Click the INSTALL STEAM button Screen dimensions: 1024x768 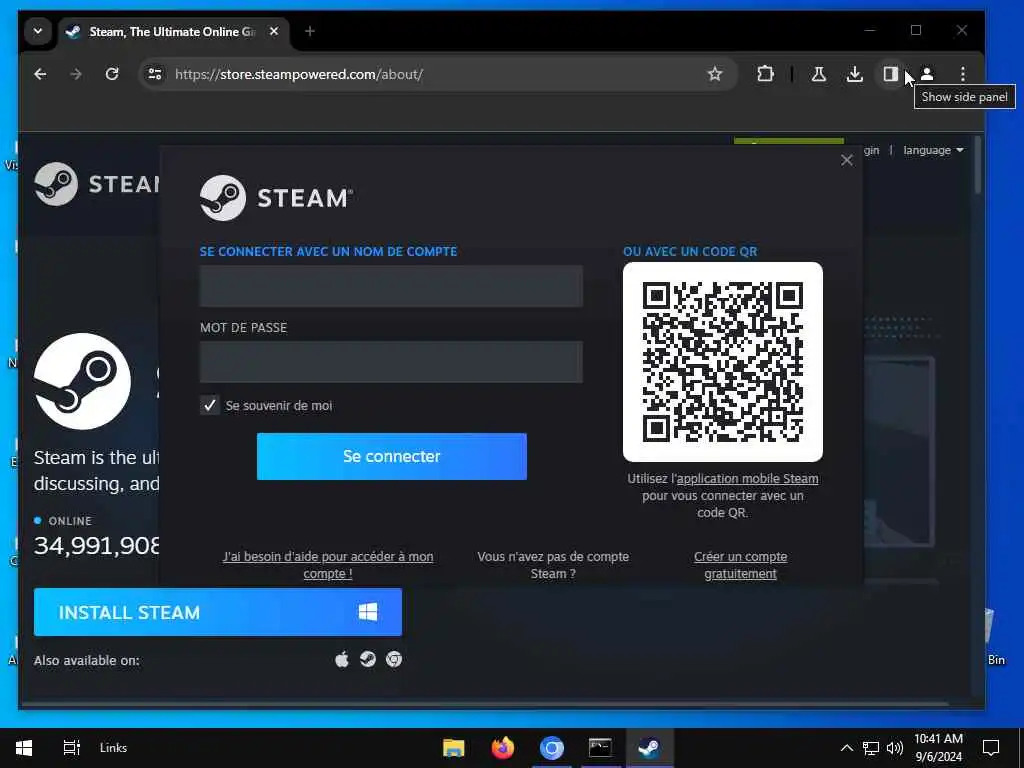pyautogui.click(x=218, y=612)
